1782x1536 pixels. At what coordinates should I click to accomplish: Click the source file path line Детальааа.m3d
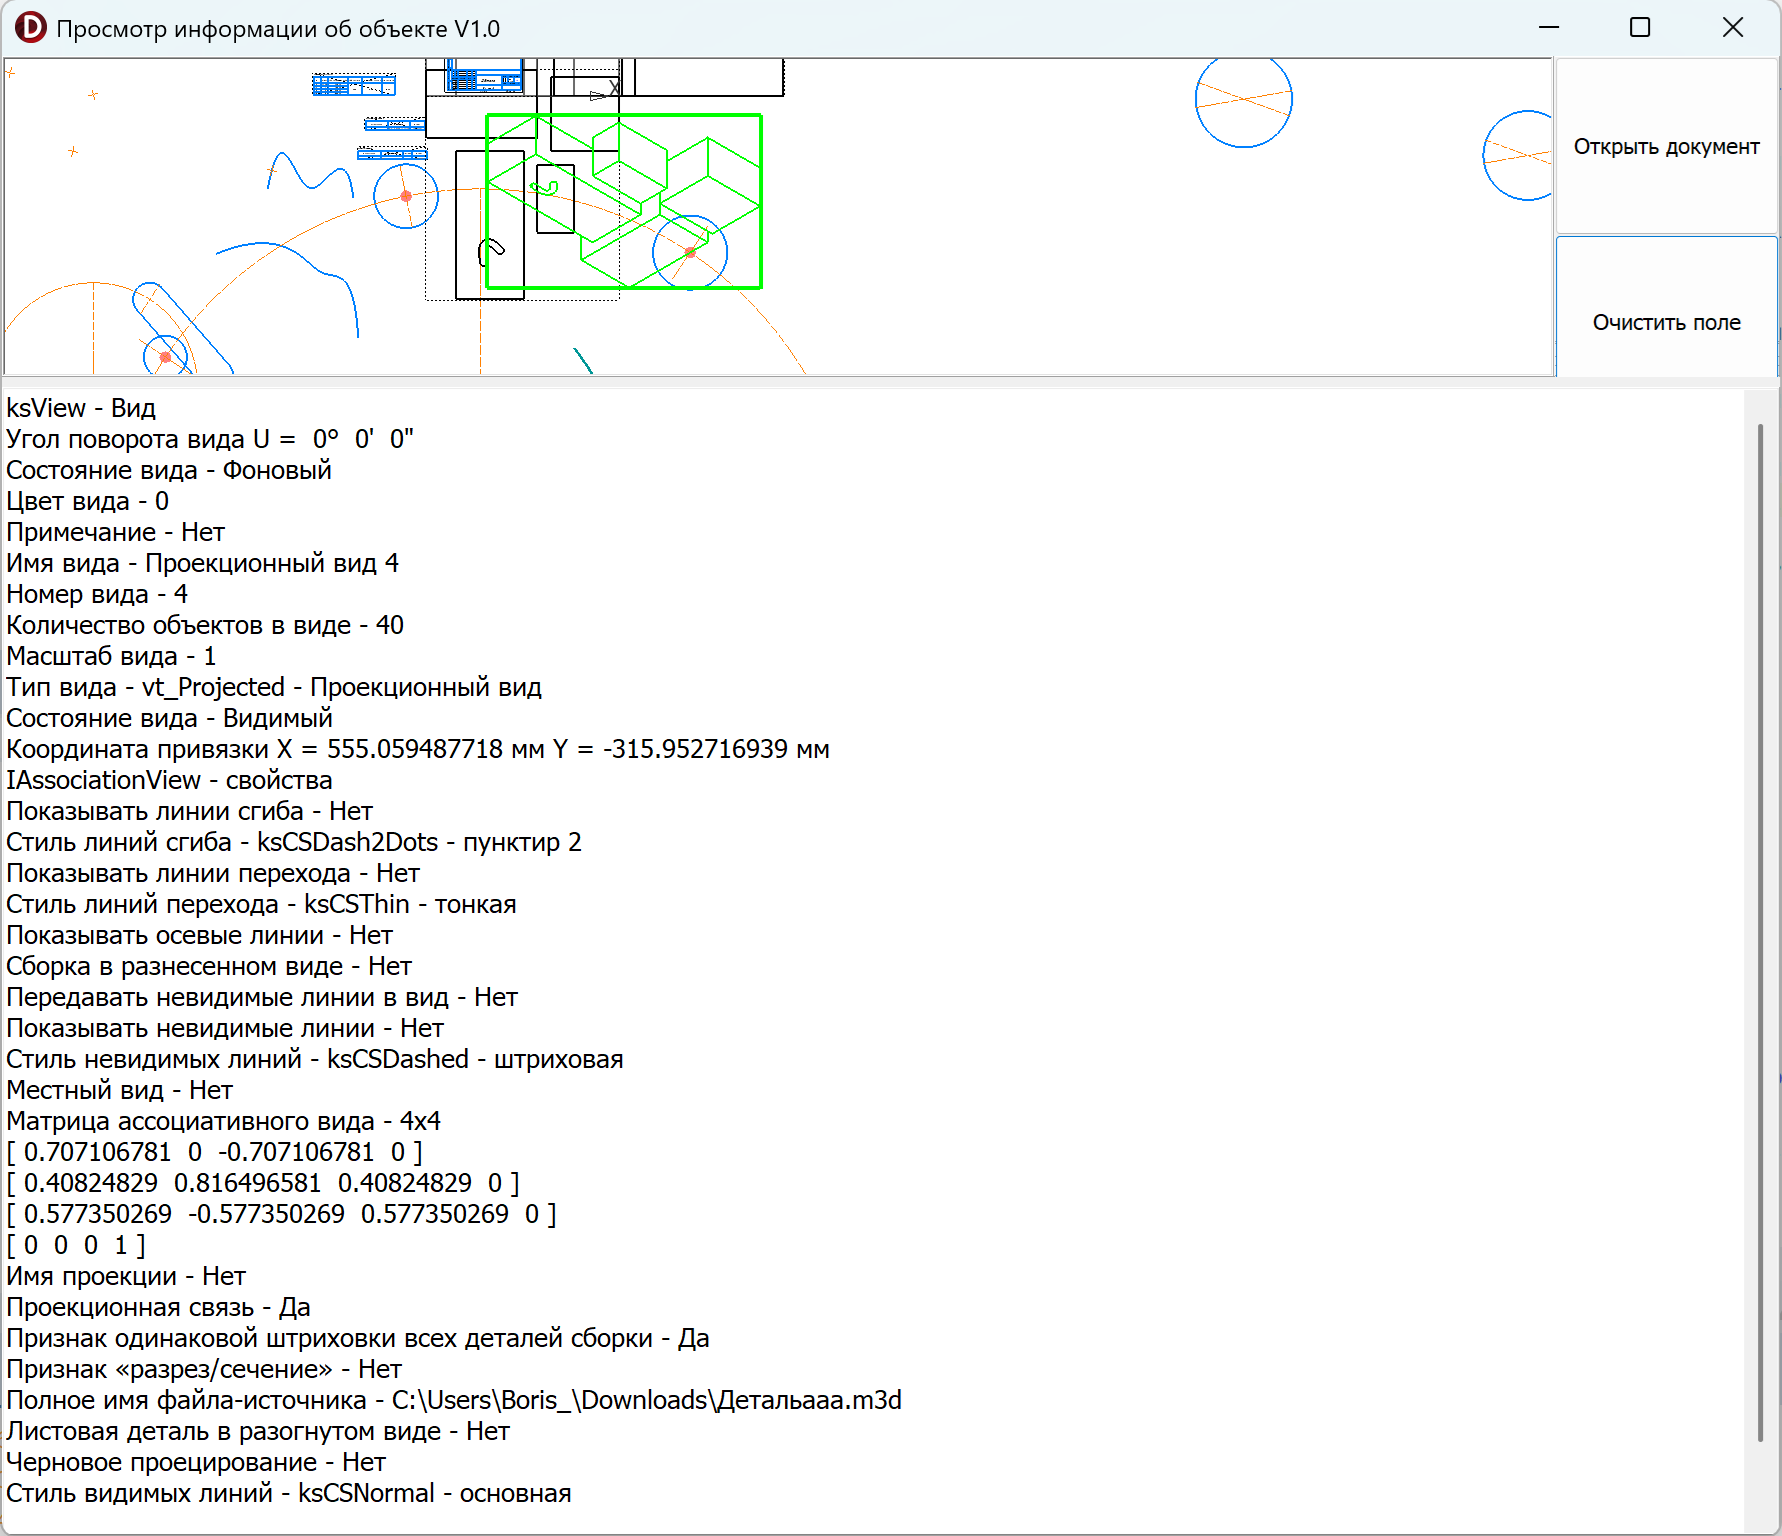tap(453, 1400)
